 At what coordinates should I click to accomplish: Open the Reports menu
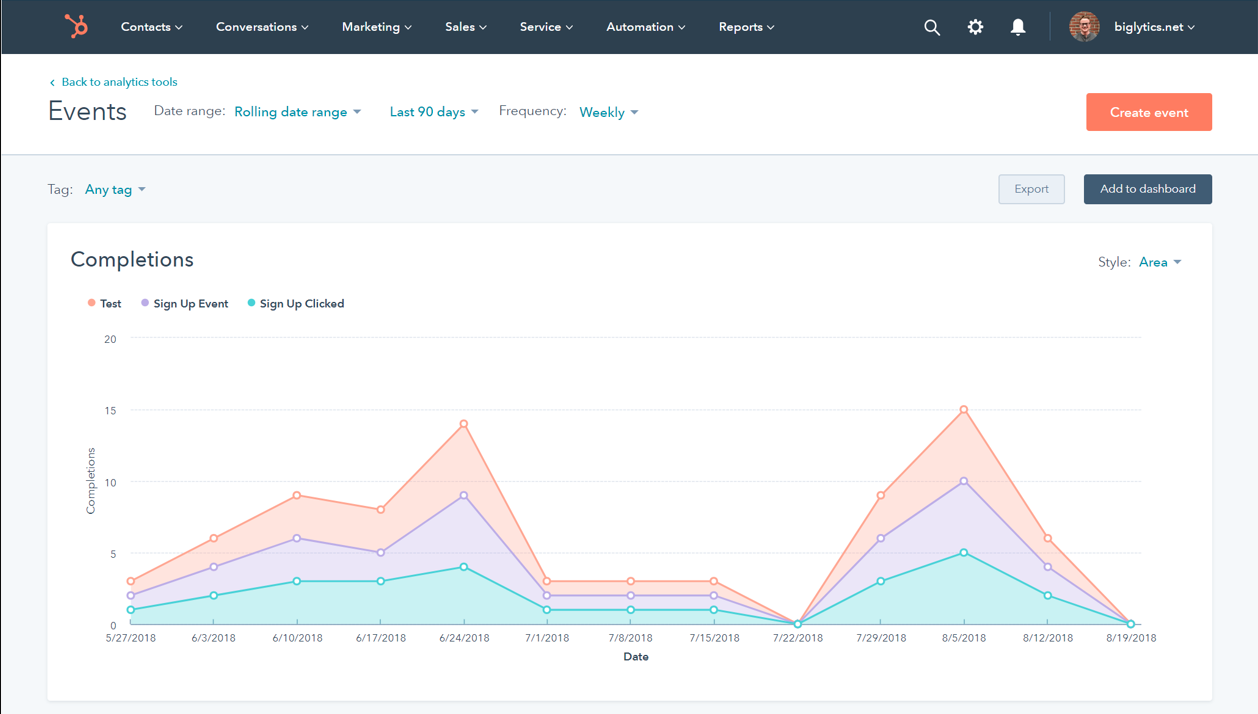(x=746, y=27)
